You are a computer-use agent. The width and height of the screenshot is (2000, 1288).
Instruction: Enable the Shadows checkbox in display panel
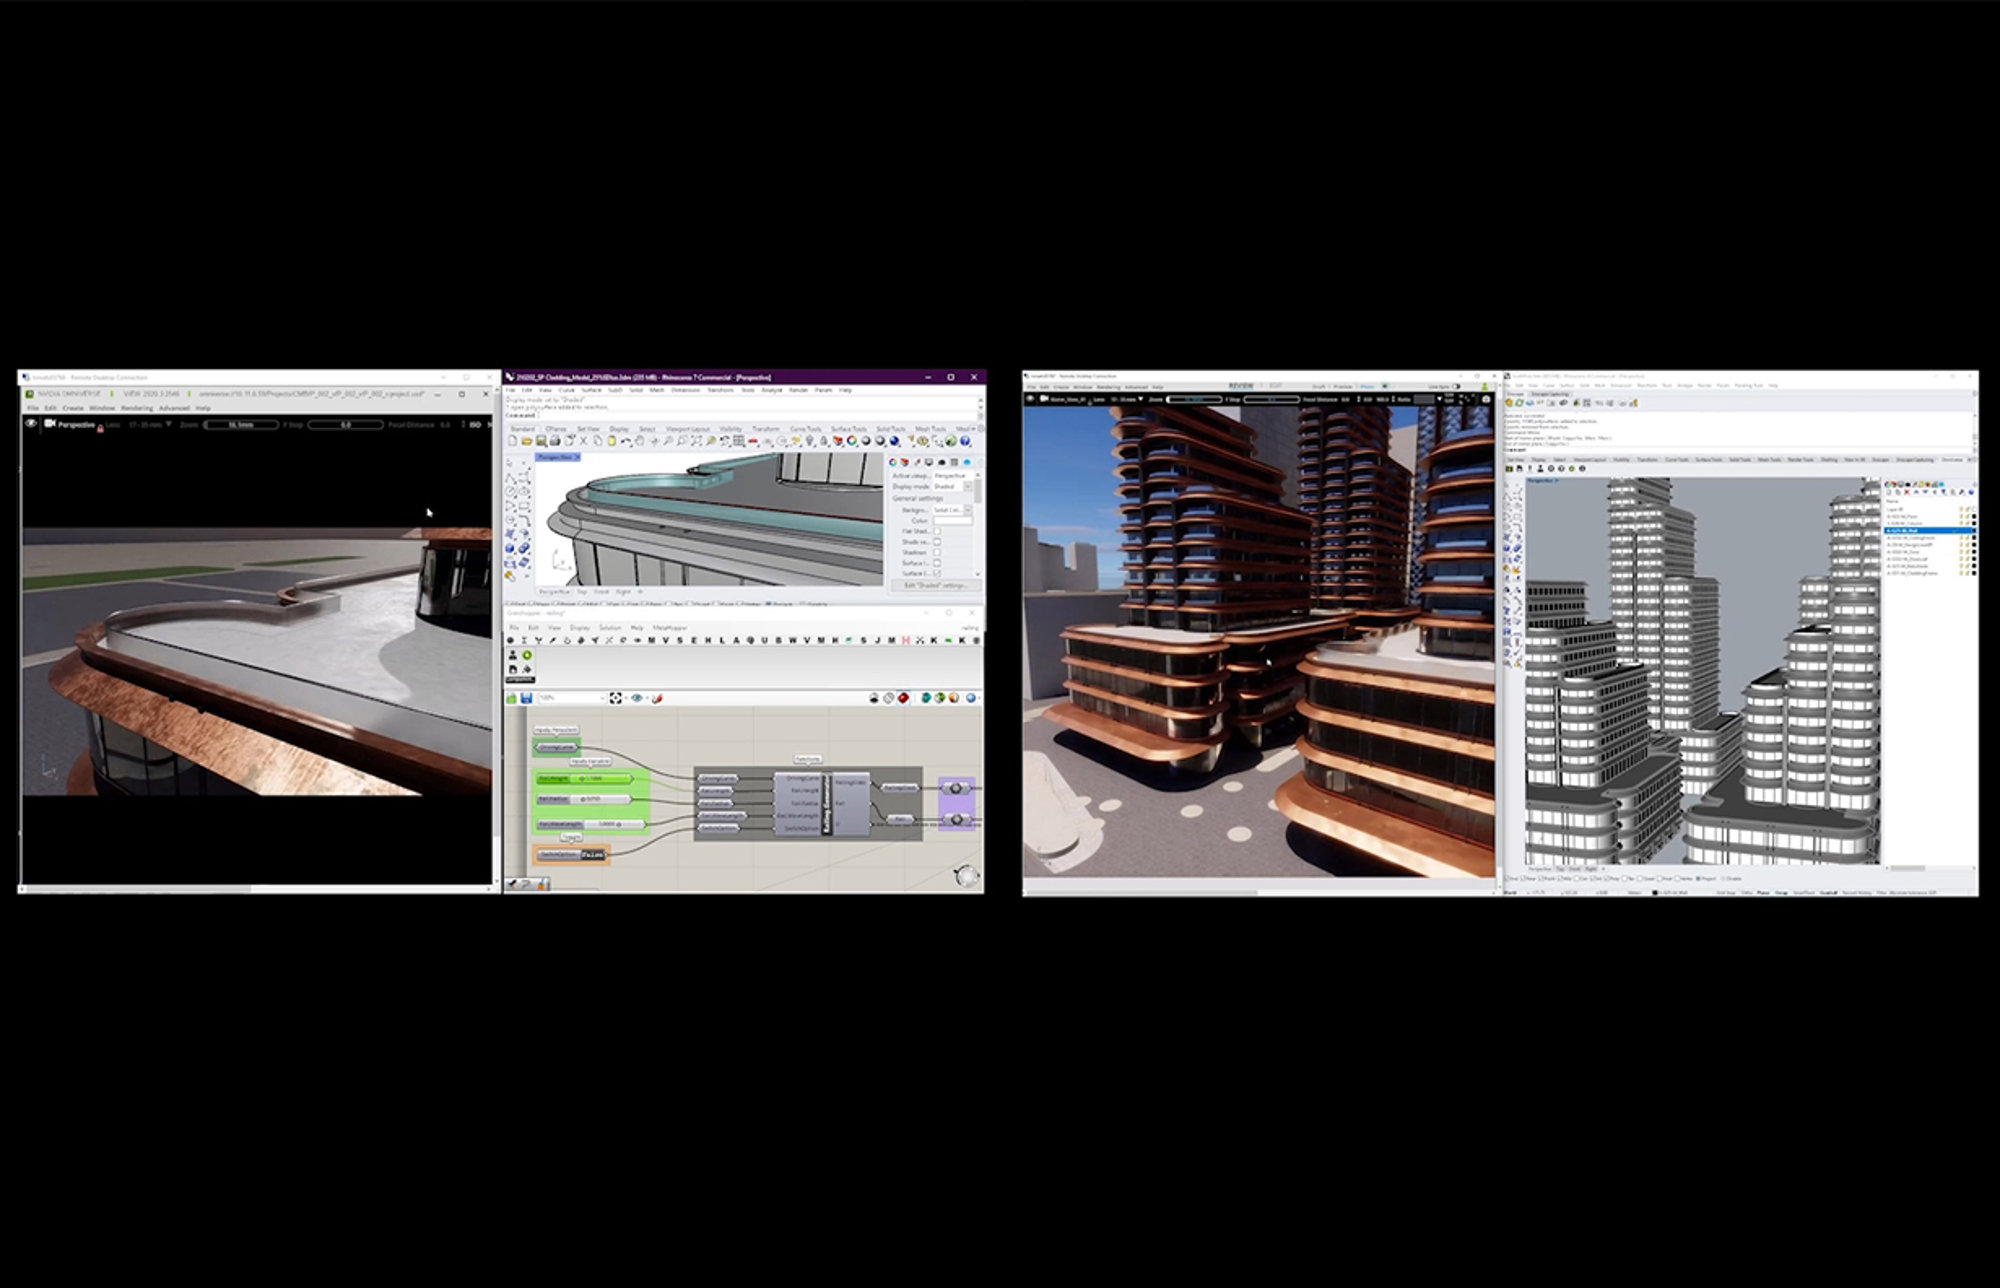(x=937, y=552)
